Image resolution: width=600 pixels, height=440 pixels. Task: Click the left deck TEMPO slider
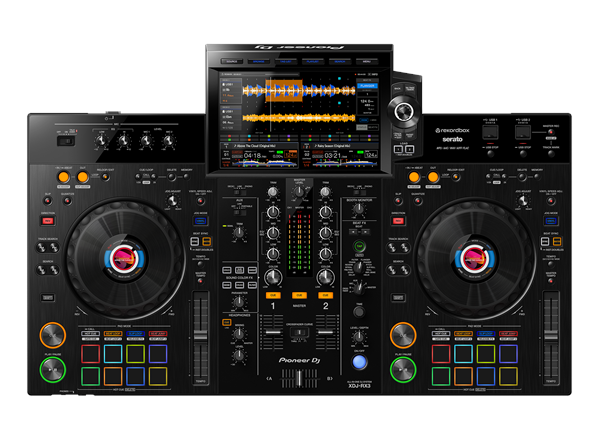point(201,337)
